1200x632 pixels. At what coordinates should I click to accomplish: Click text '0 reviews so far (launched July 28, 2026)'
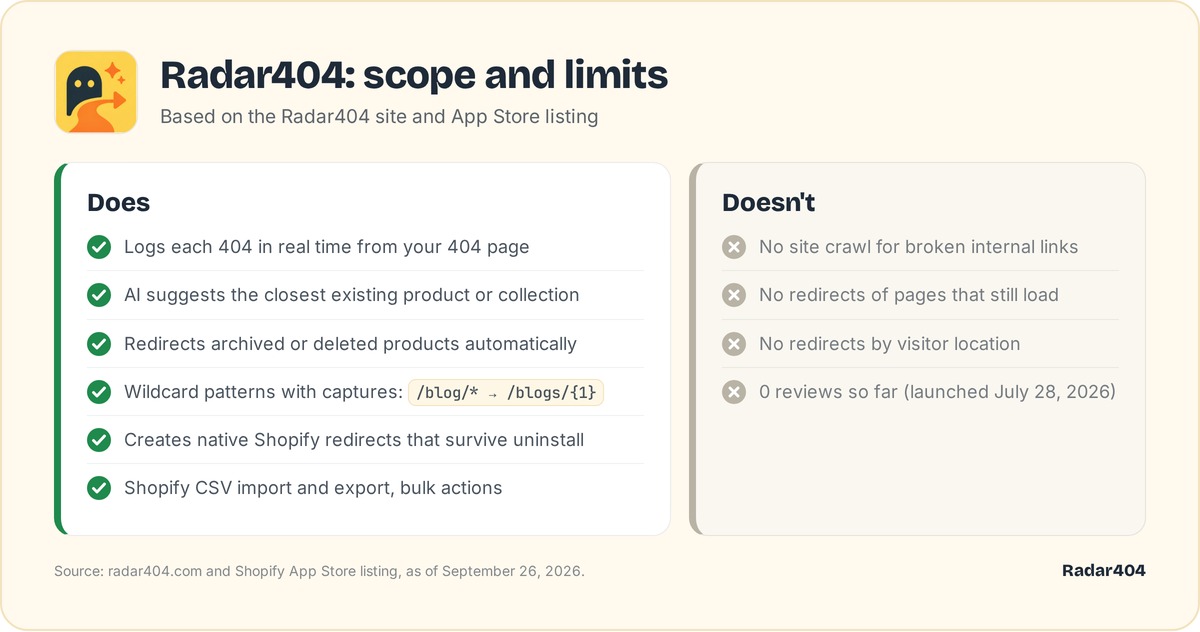pos(937,392)
